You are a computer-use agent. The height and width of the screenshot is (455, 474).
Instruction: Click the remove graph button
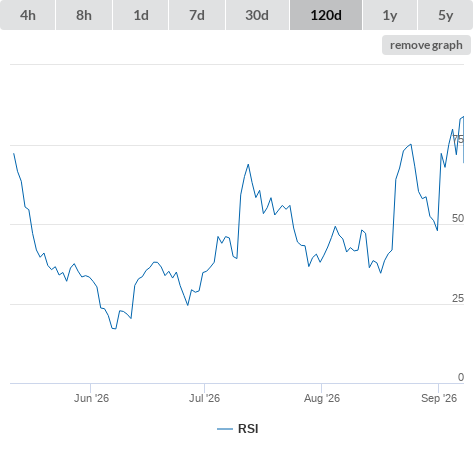[x=426, y=45]
